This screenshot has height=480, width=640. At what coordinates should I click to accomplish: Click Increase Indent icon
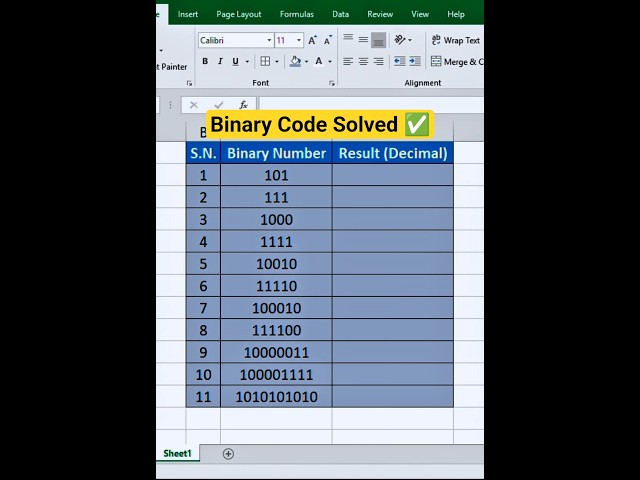tap(415, 61)
